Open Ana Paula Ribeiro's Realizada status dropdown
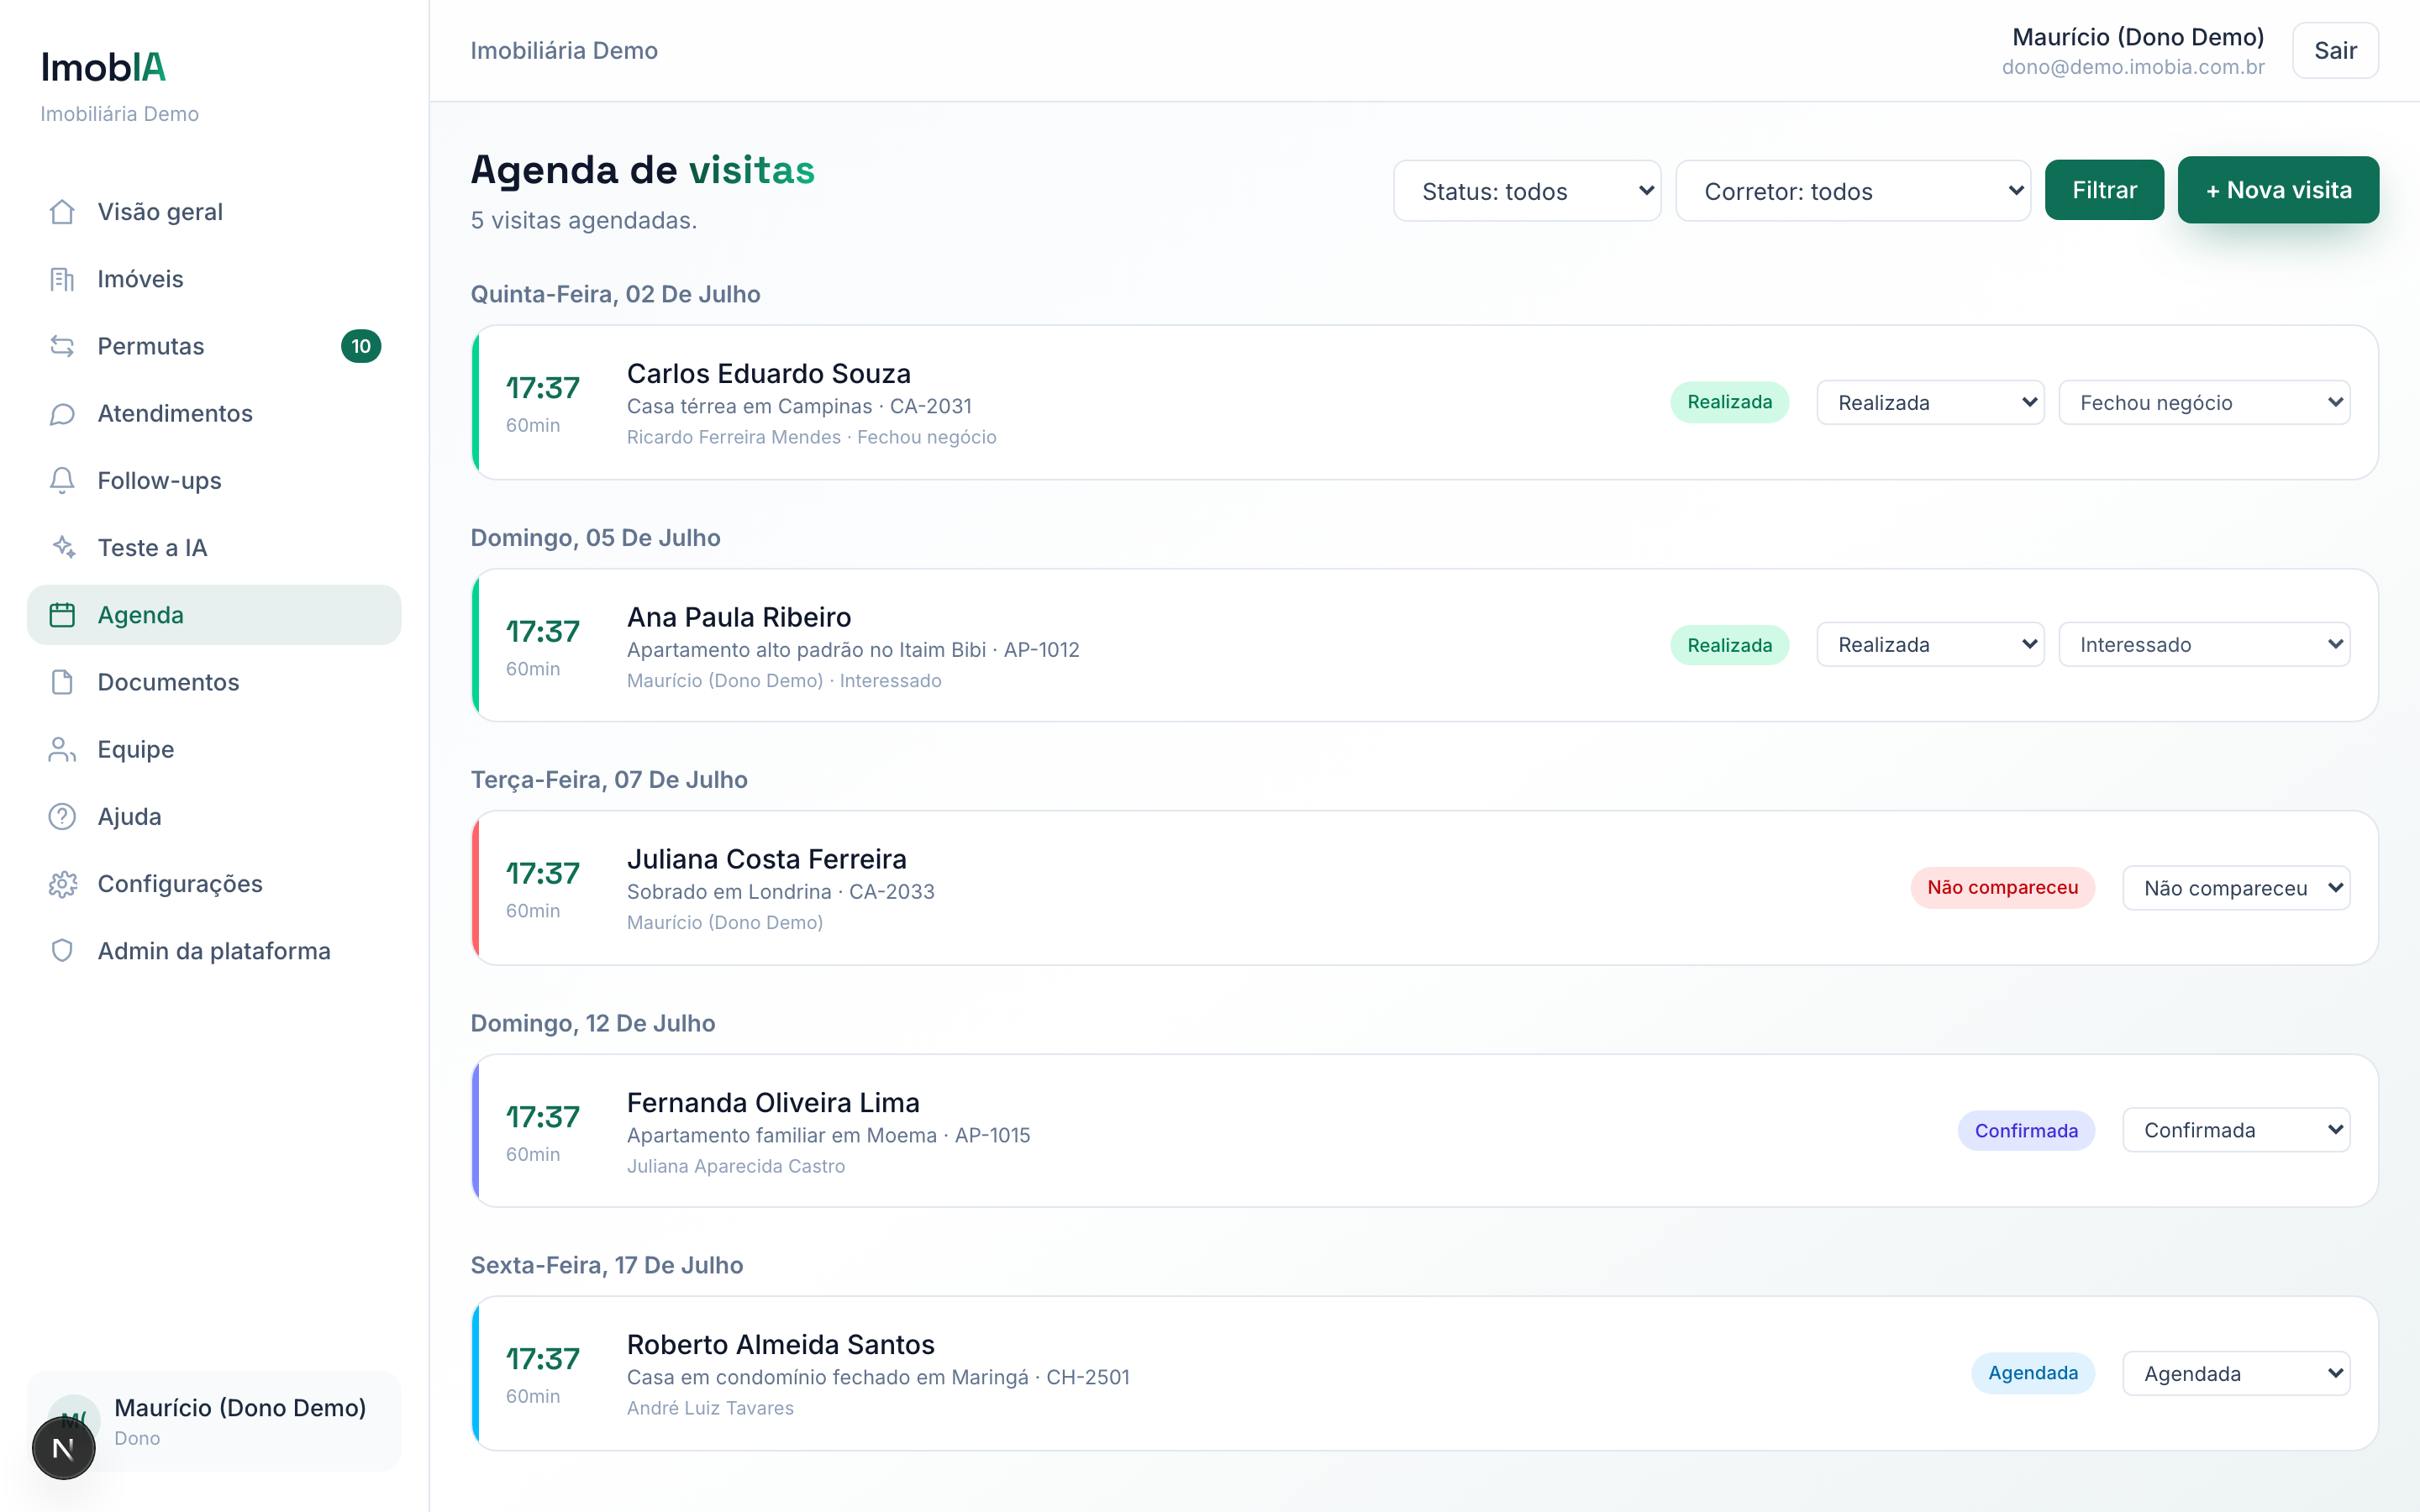This screenshot has height=1512, width=2420. click(1930, 645)
